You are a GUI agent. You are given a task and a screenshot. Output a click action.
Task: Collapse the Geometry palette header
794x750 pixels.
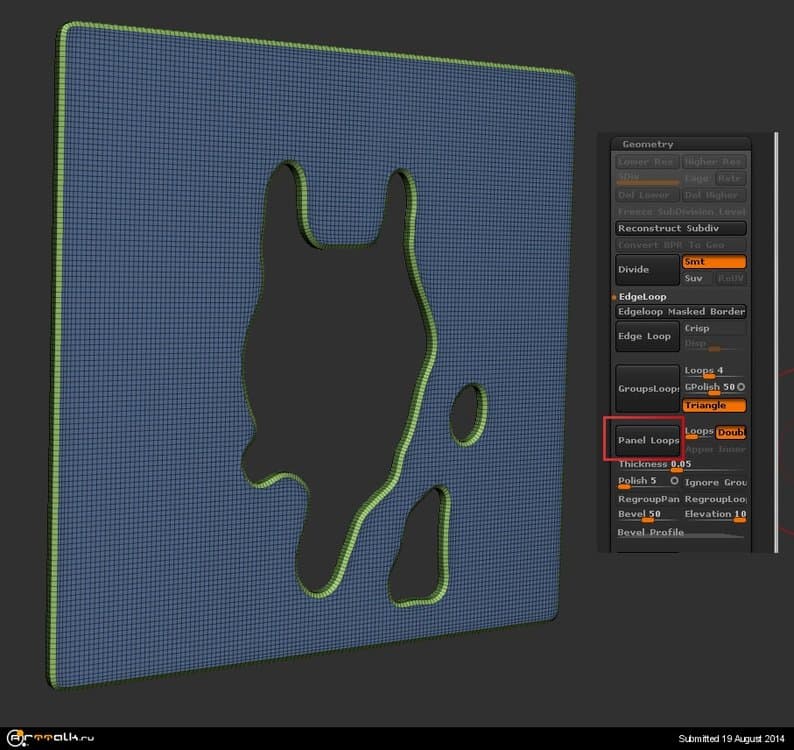(x=648, y=144)
